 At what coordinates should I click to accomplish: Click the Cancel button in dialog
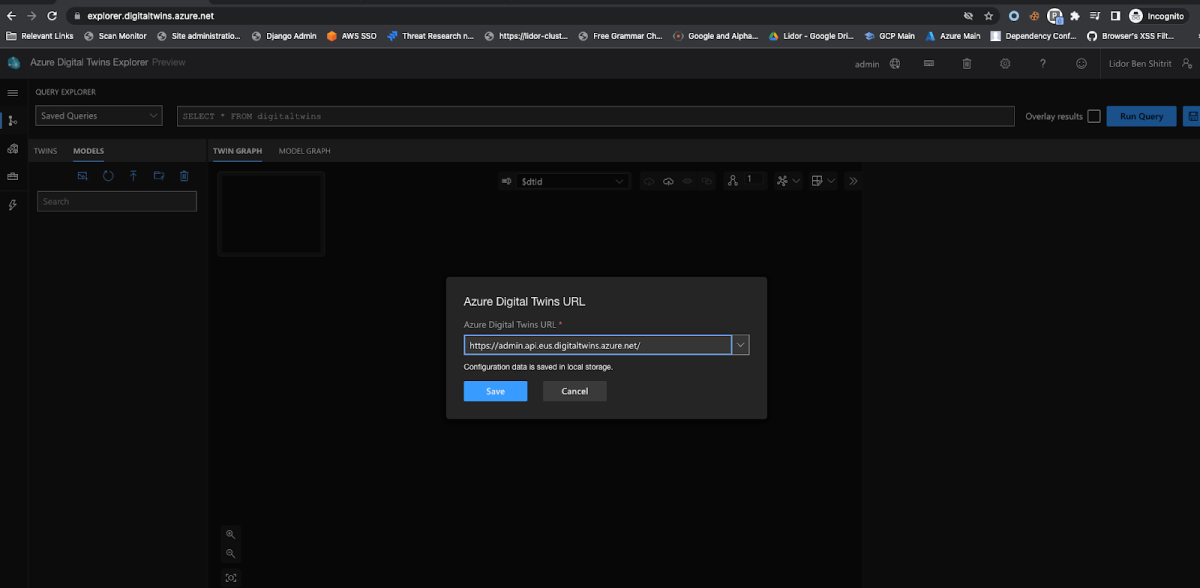point(575,391)
